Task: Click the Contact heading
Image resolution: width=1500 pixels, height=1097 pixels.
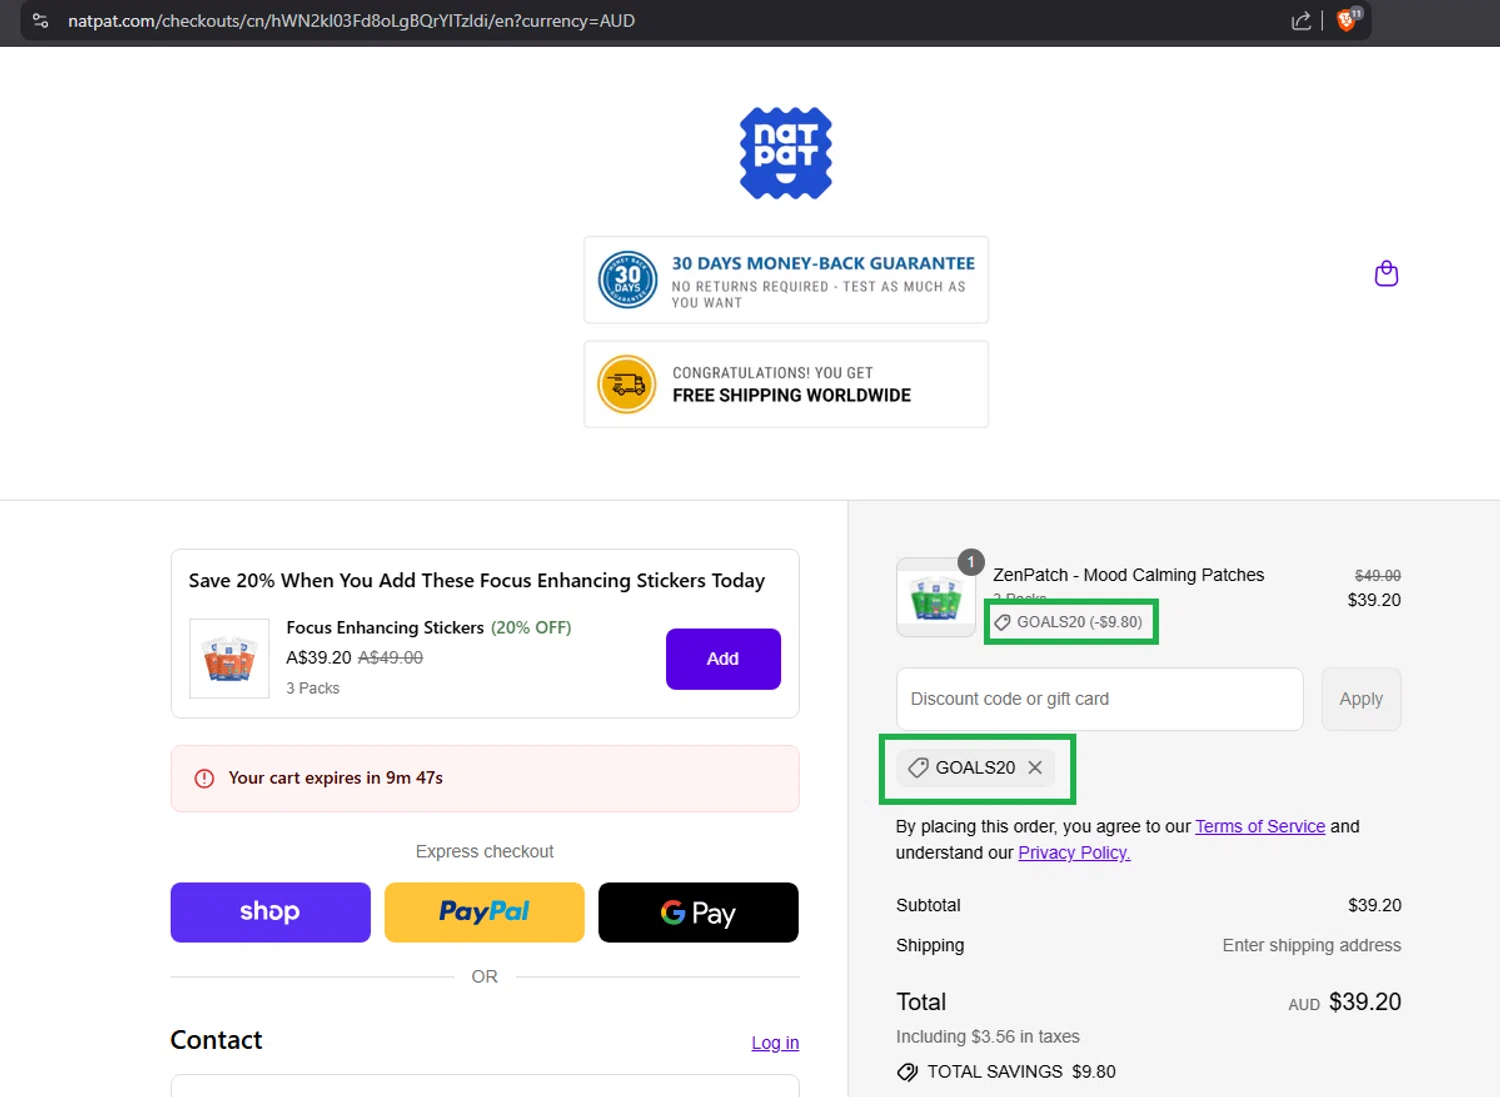Action: tap(216, 1040)
